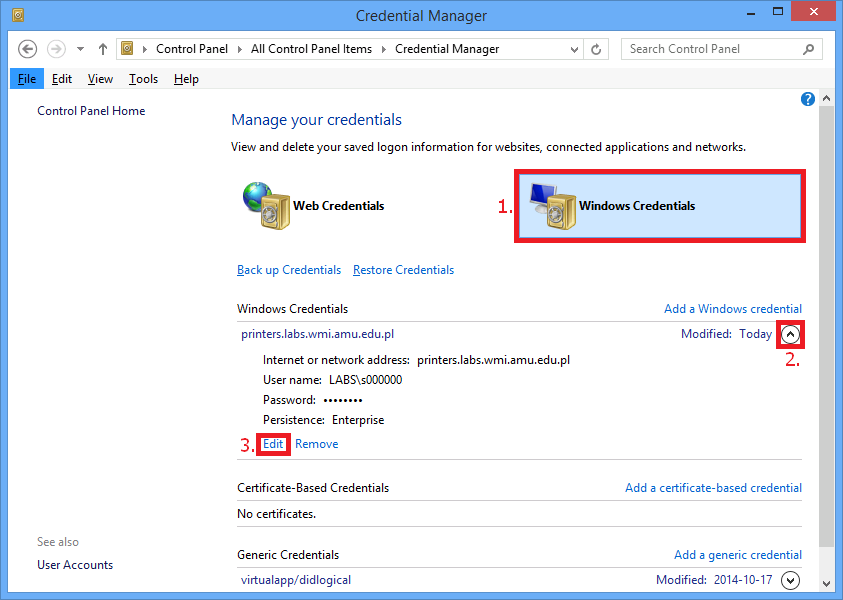Click Back up Credentials link
843x600 pixels.
pyautogui.click(x=289, y=270)
